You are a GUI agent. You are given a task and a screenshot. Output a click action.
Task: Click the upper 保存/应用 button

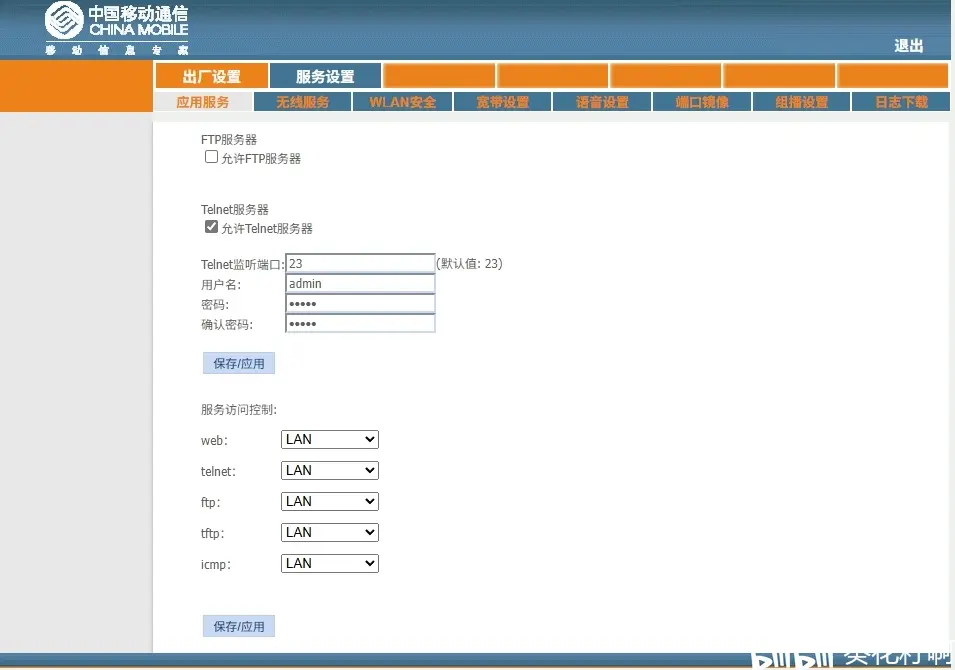click(x=238, y=363)
